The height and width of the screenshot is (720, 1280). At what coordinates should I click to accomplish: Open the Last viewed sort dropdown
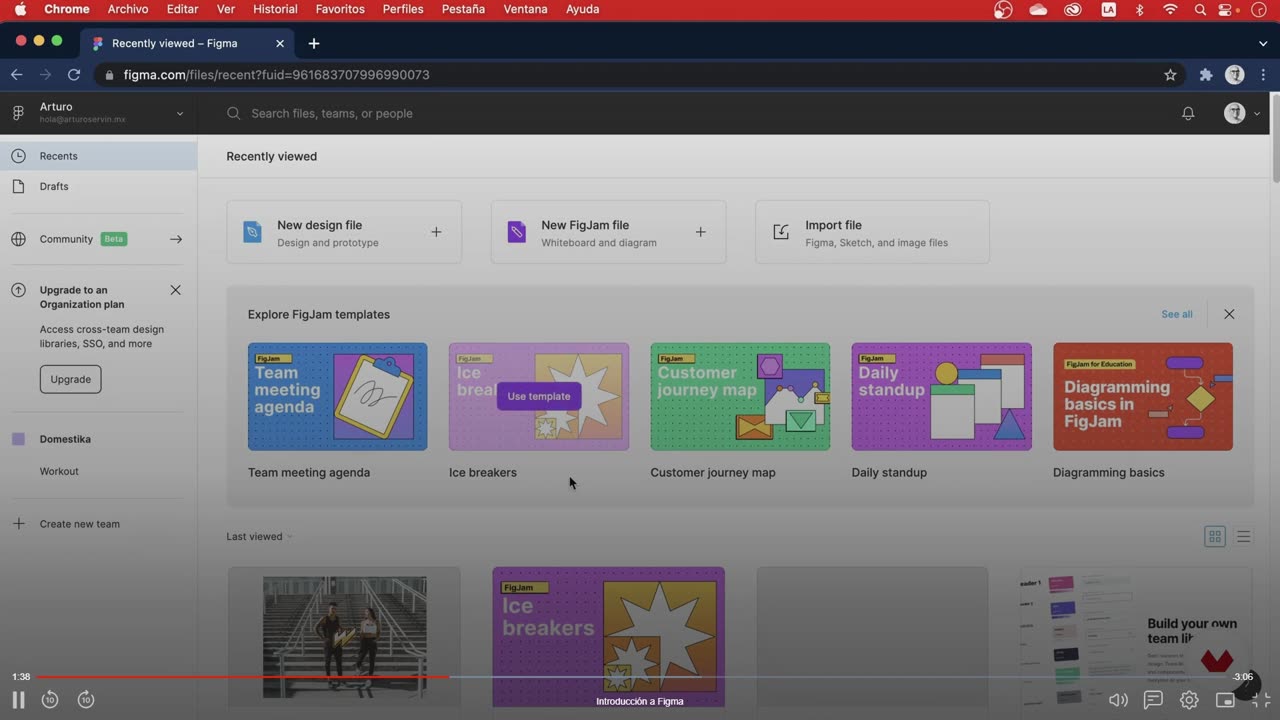[259, 537]
